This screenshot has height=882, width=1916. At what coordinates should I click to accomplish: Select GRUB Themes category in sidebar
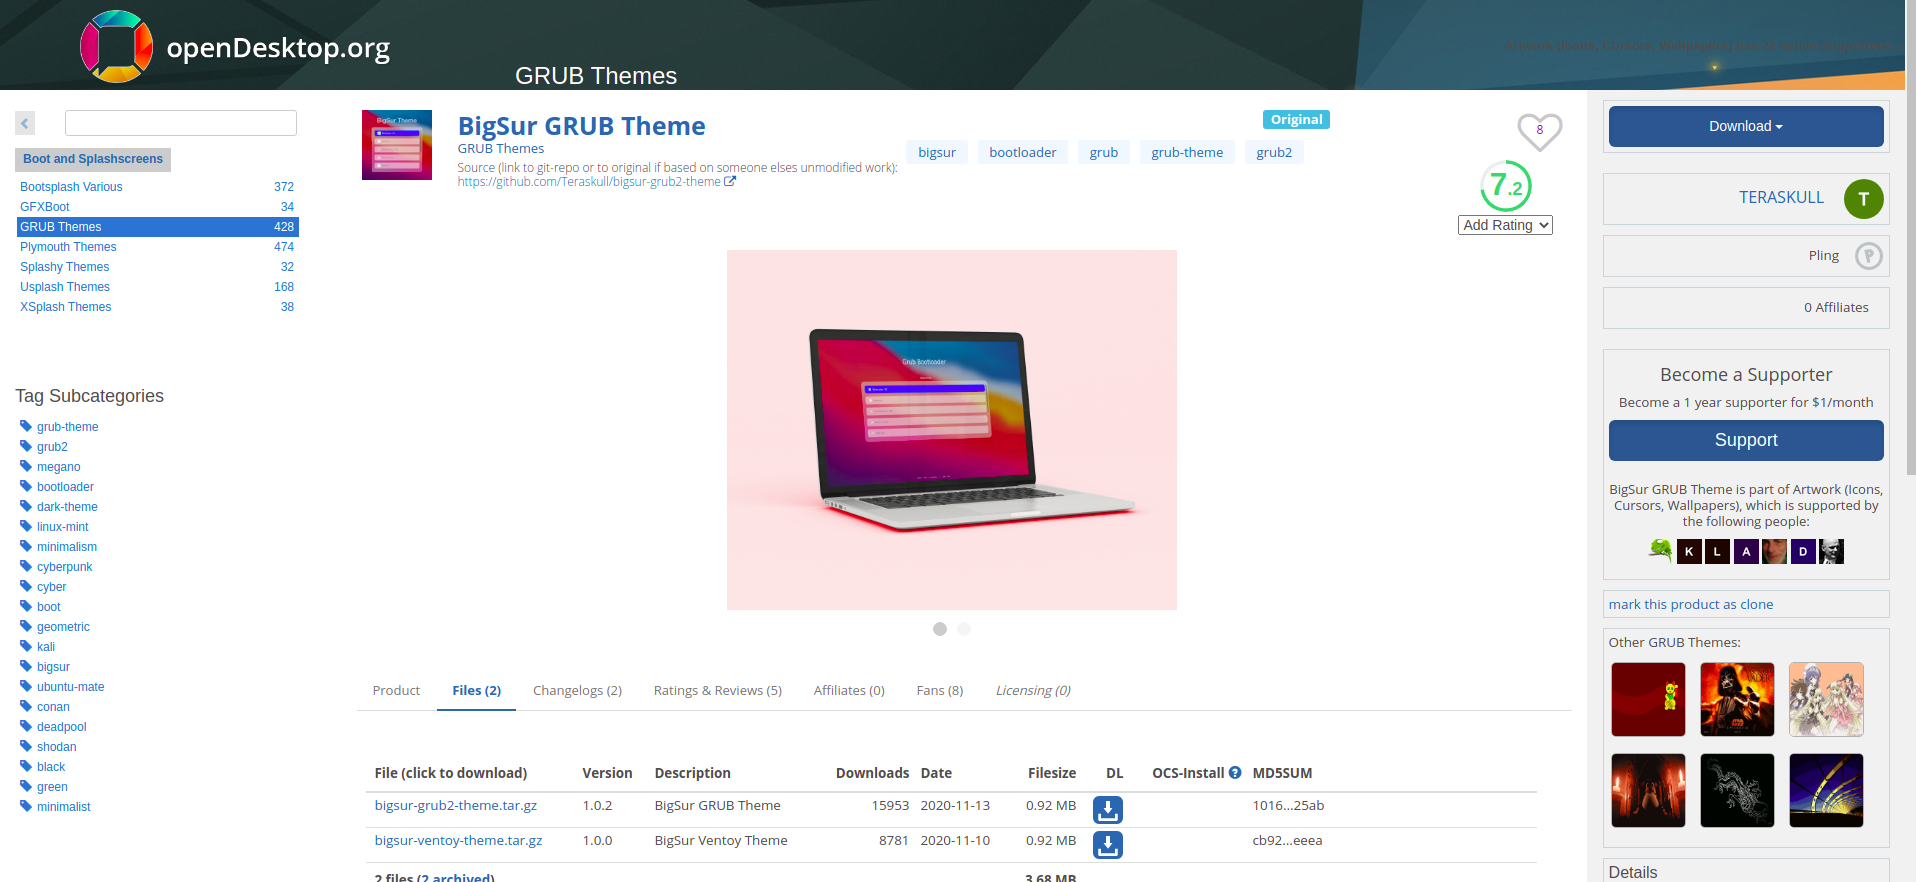(157, 227)
